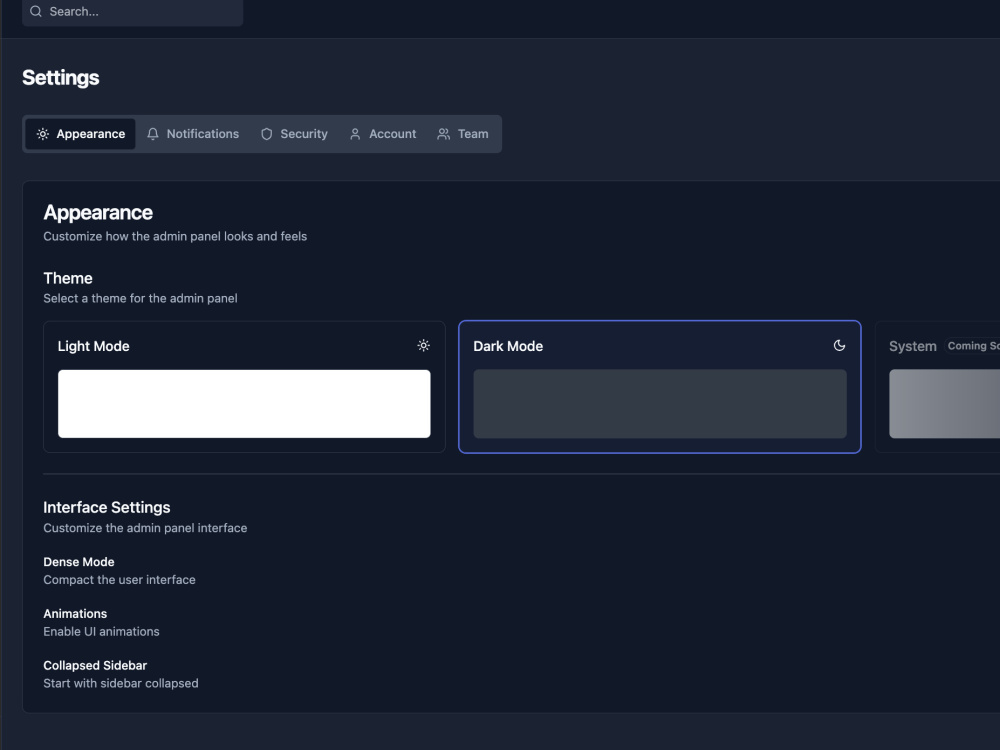Click the magnifier icon in the search box
1000x750 pixels.
point(36,11)
